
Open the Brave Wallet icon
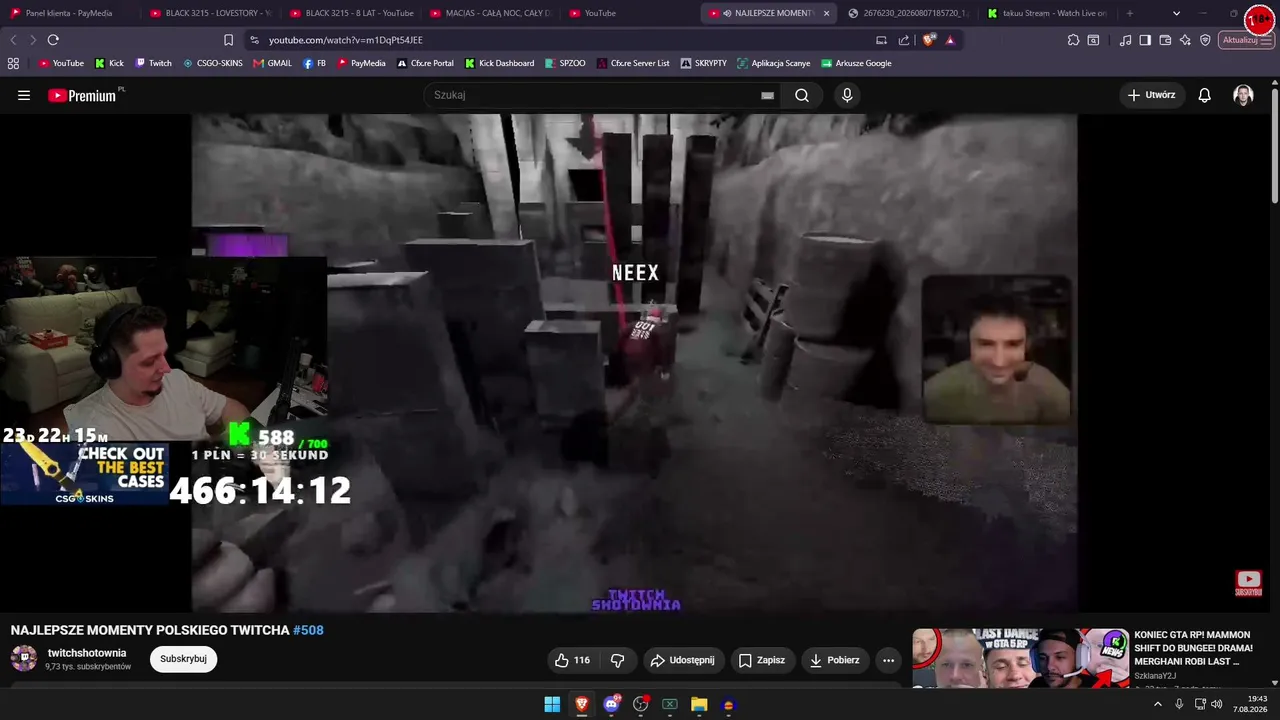(x=1165, y=40)
